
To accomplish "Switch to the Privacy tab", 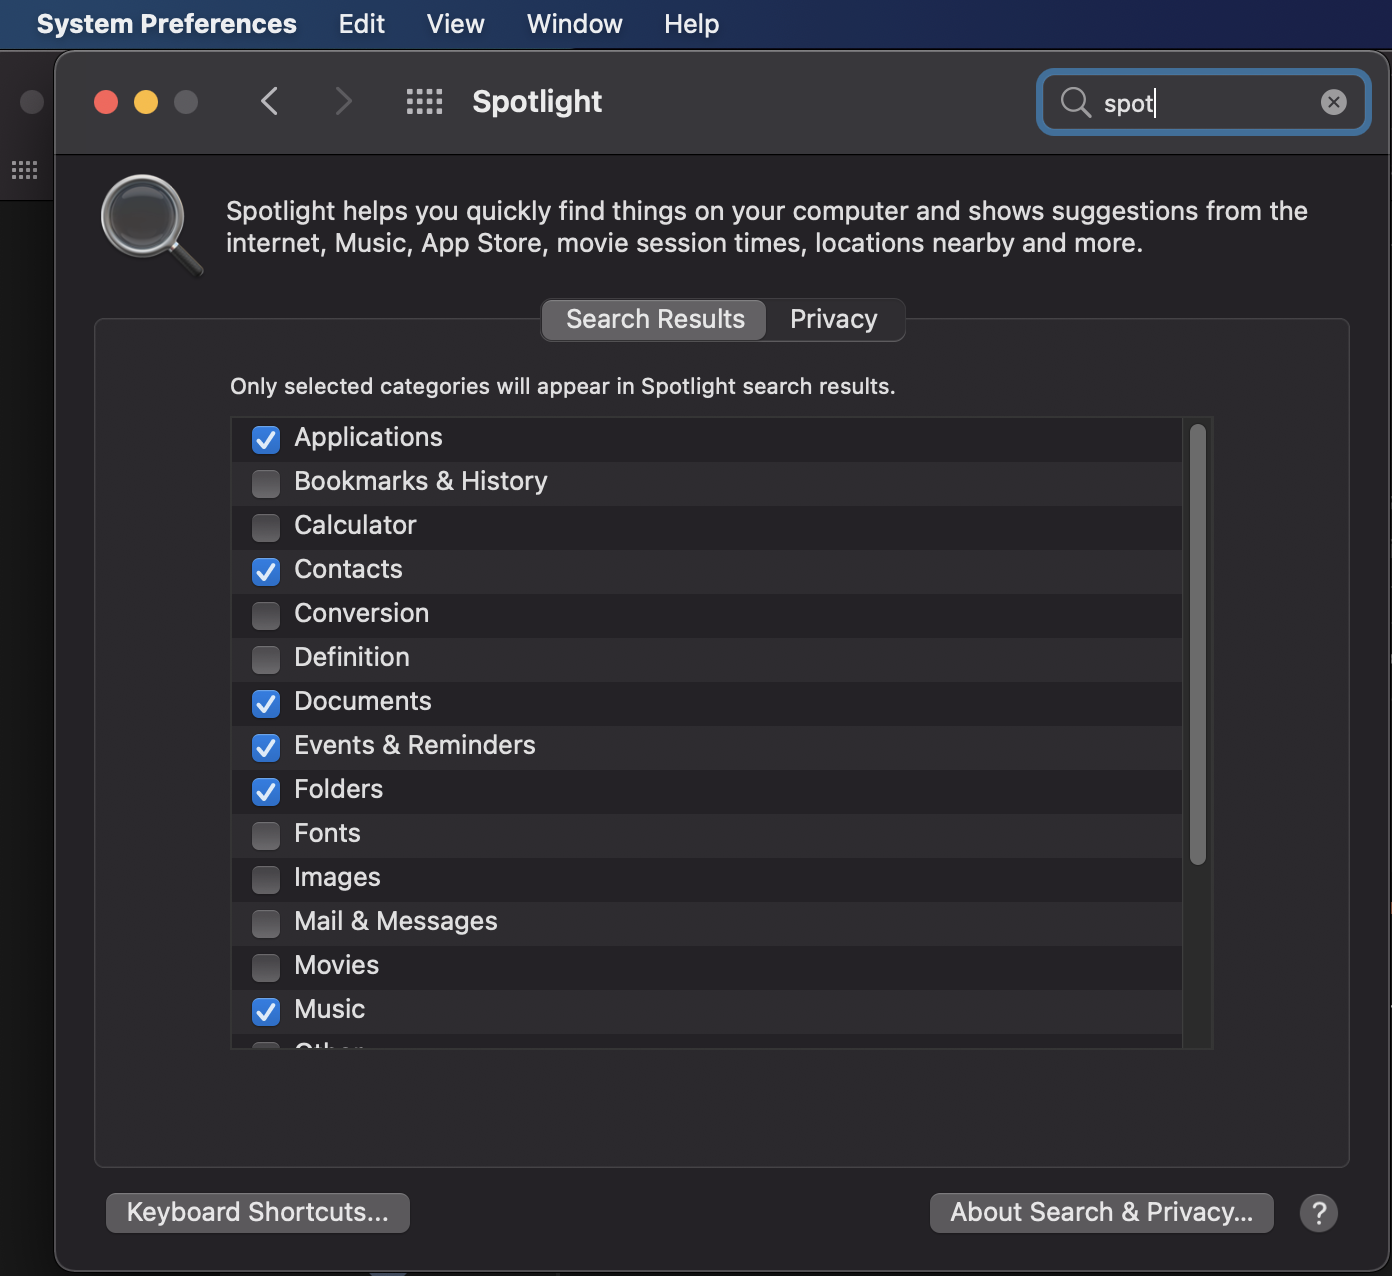I will (834, 319).
